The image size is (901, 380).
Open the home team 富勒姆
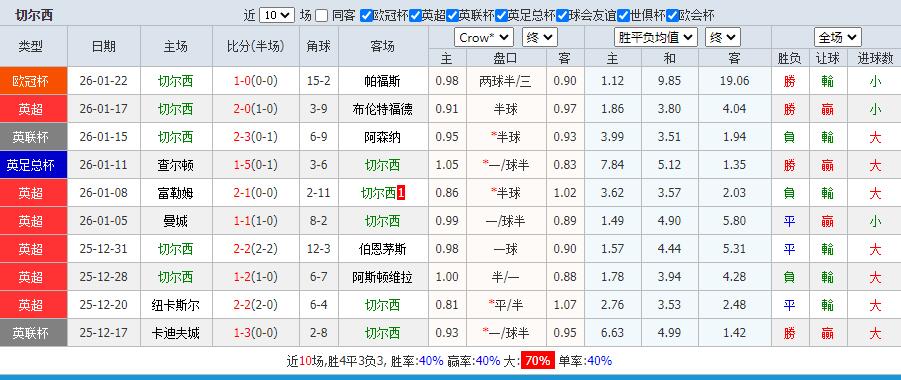[176, 193]
